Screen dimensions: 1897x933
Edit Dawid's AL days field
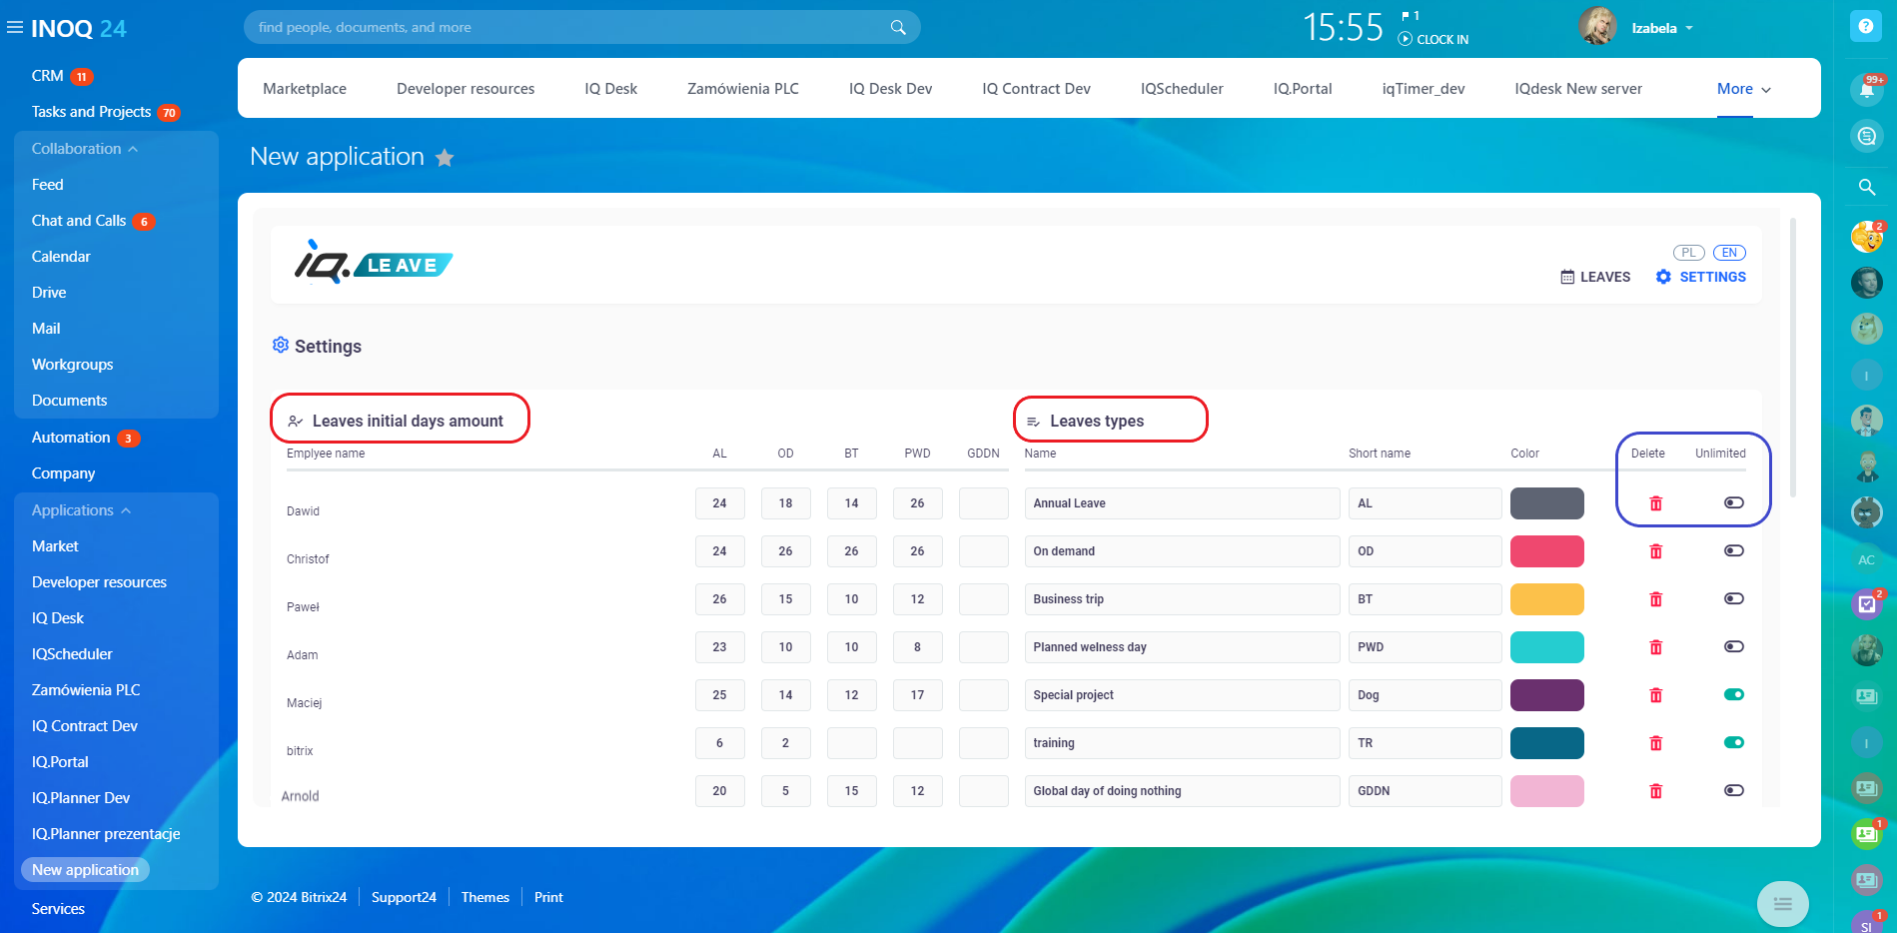pyautogui.click(x=720, y=503)
